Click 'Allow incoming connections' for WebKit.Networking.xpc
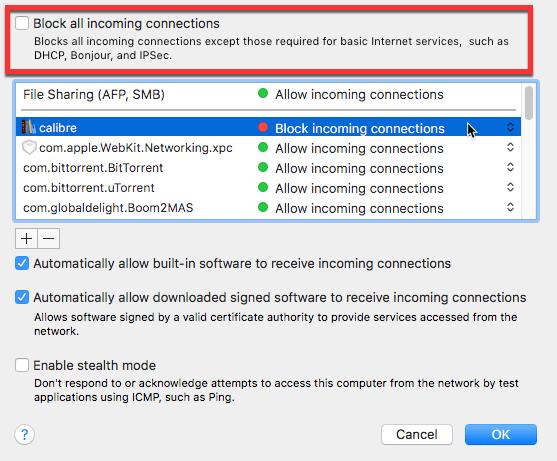 [359, 148]
